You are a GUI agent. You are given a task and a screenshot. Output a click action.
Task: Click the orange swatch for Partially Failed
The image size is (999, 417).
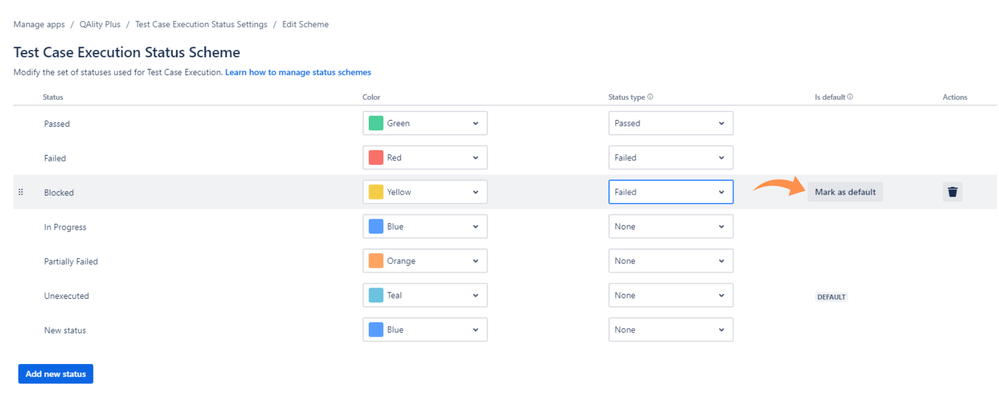point(376,261)
